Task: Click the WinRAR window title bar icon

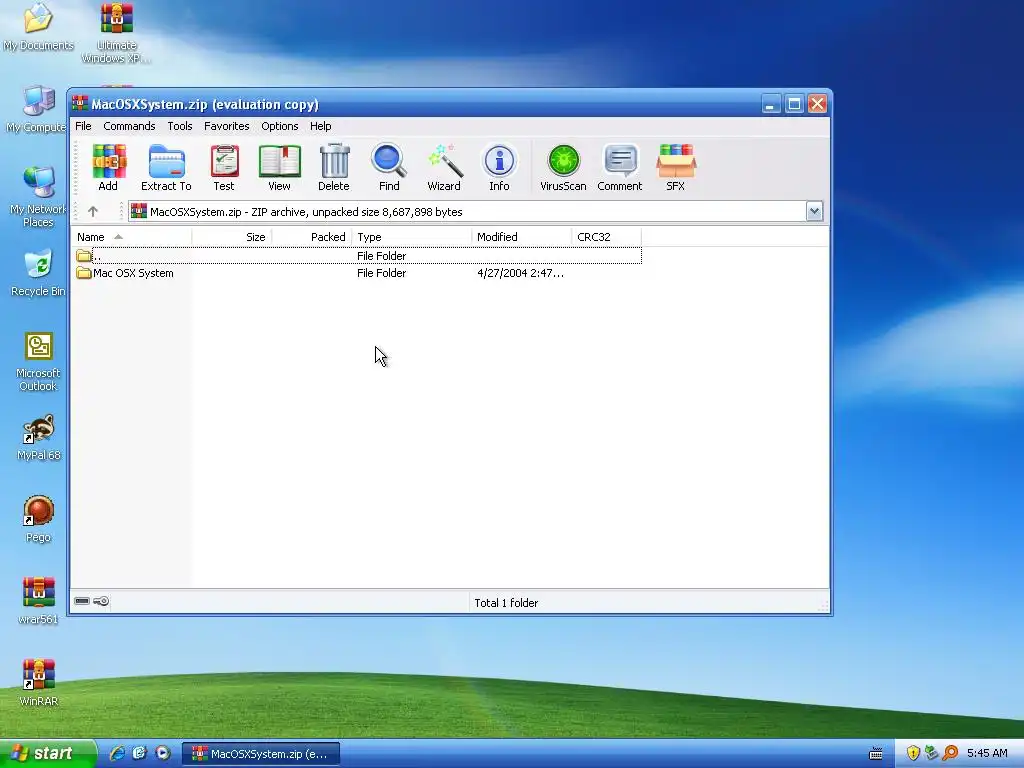Action: 80,104
